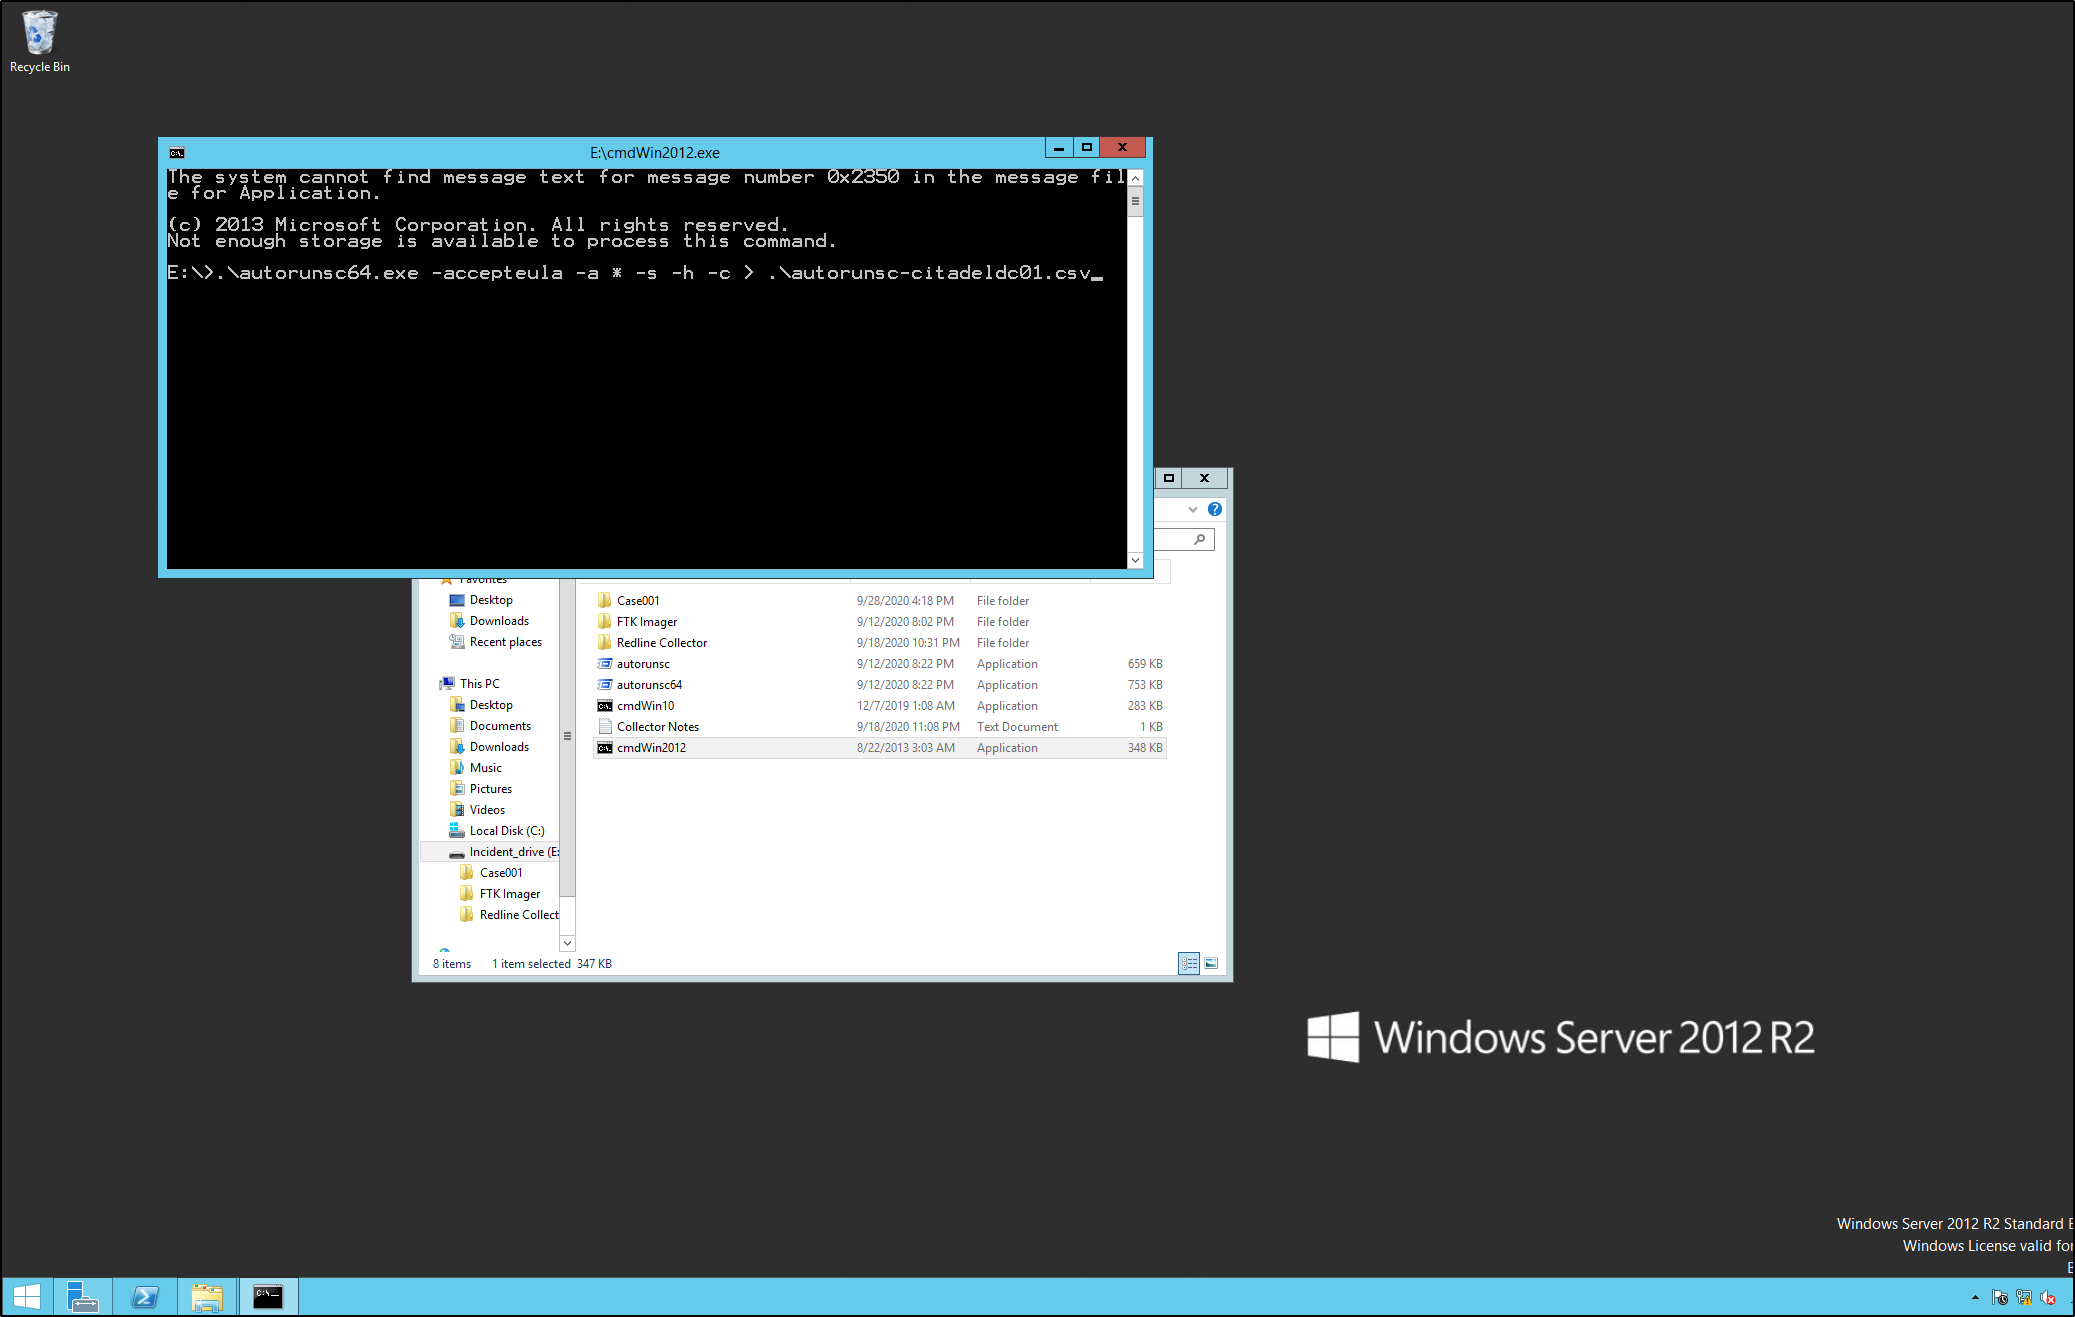The height and width of the screenshot is (1317, 2075).
Task: Open network warning tray icon
Action: tap(2024, 1298)
